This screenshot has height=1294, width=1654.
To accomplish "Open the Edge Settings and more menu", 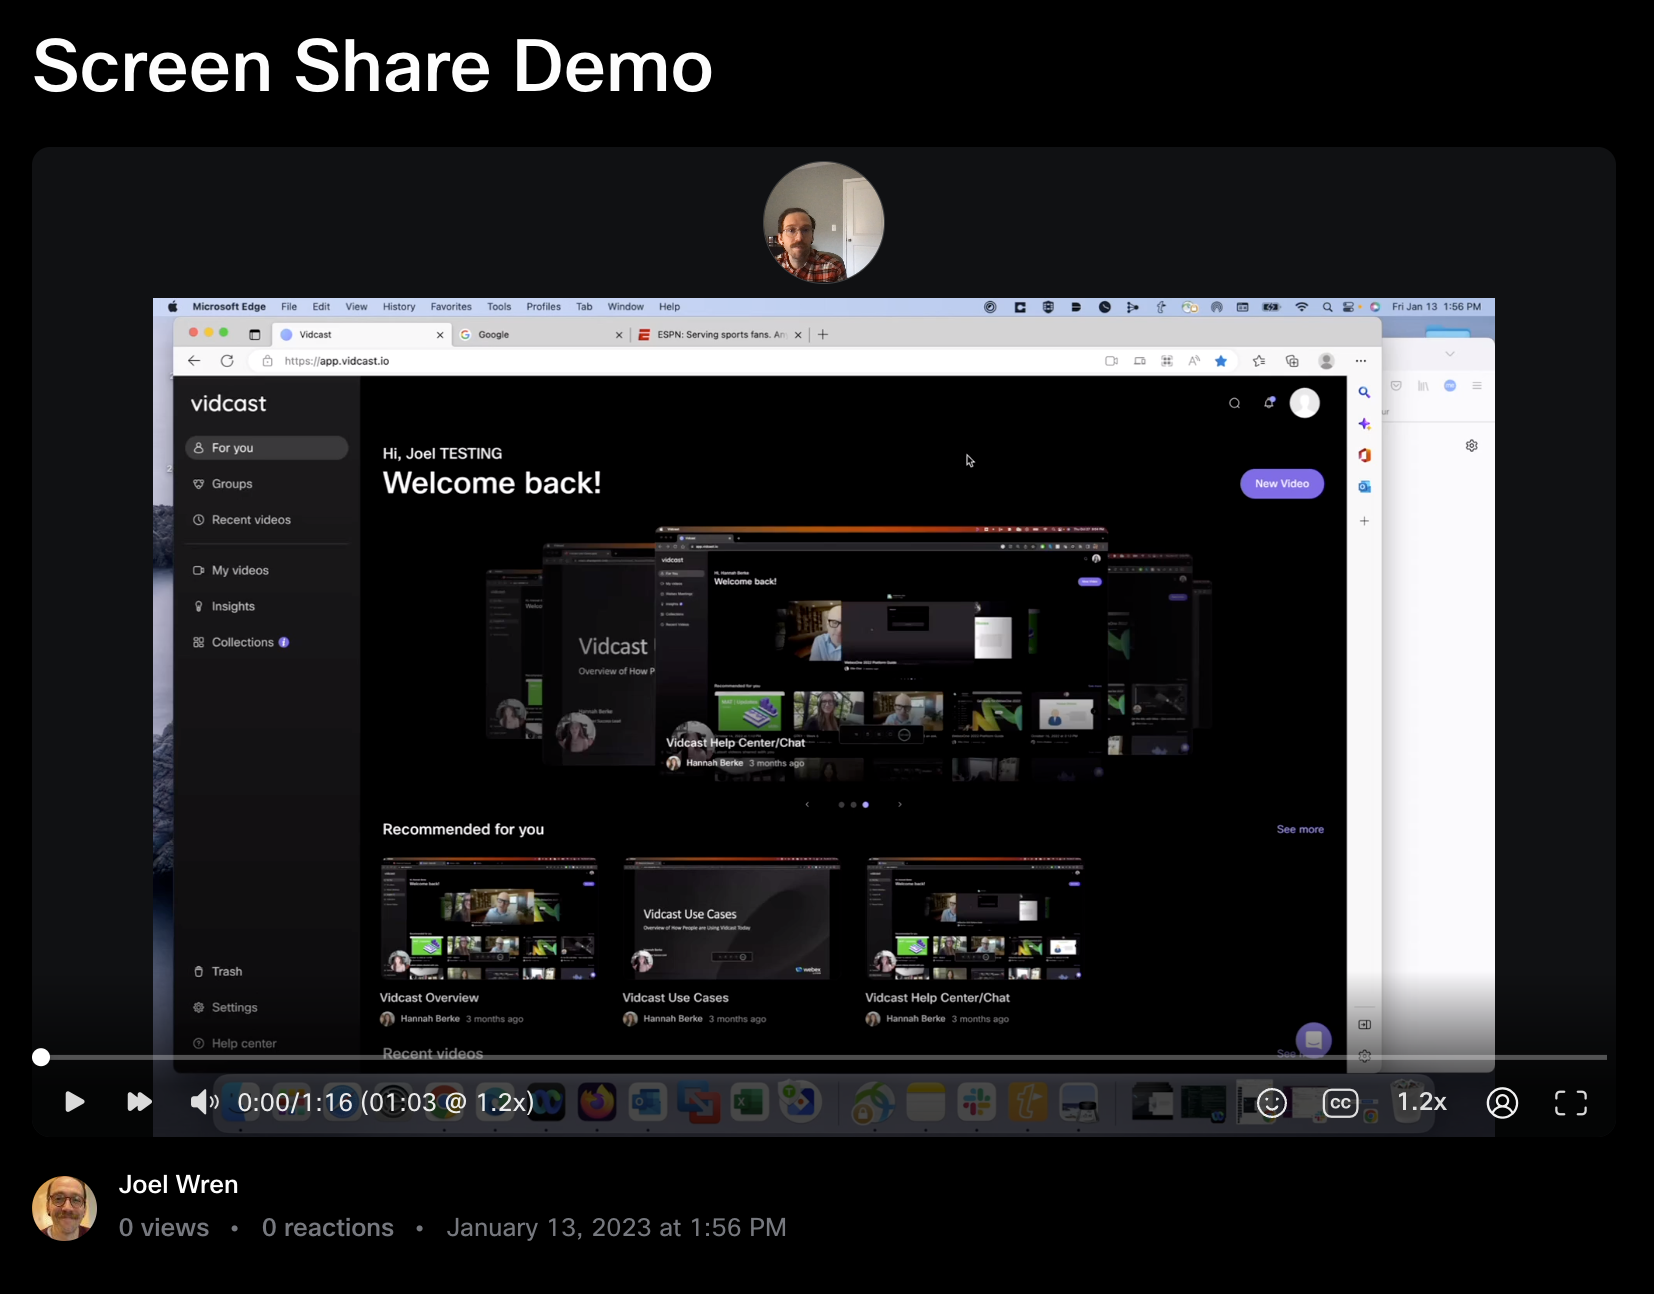I will tap(1360, 361).
